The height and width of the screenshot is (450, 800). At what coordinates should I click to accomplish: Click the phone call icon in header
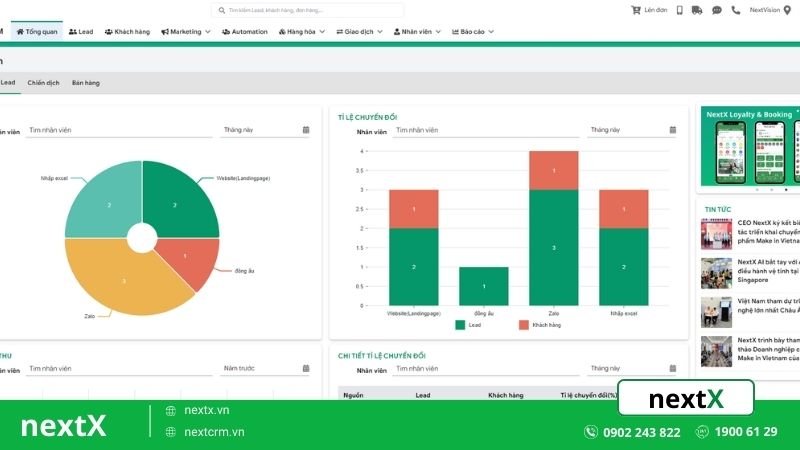pos(736,10)
